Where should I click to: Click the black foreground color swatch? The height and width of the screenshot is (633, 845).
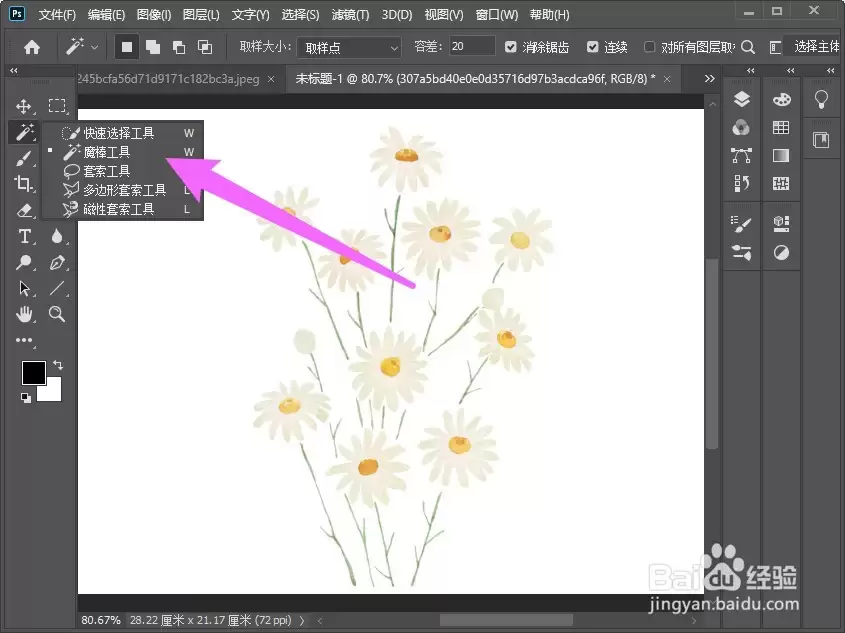click(x=34, y=373)
